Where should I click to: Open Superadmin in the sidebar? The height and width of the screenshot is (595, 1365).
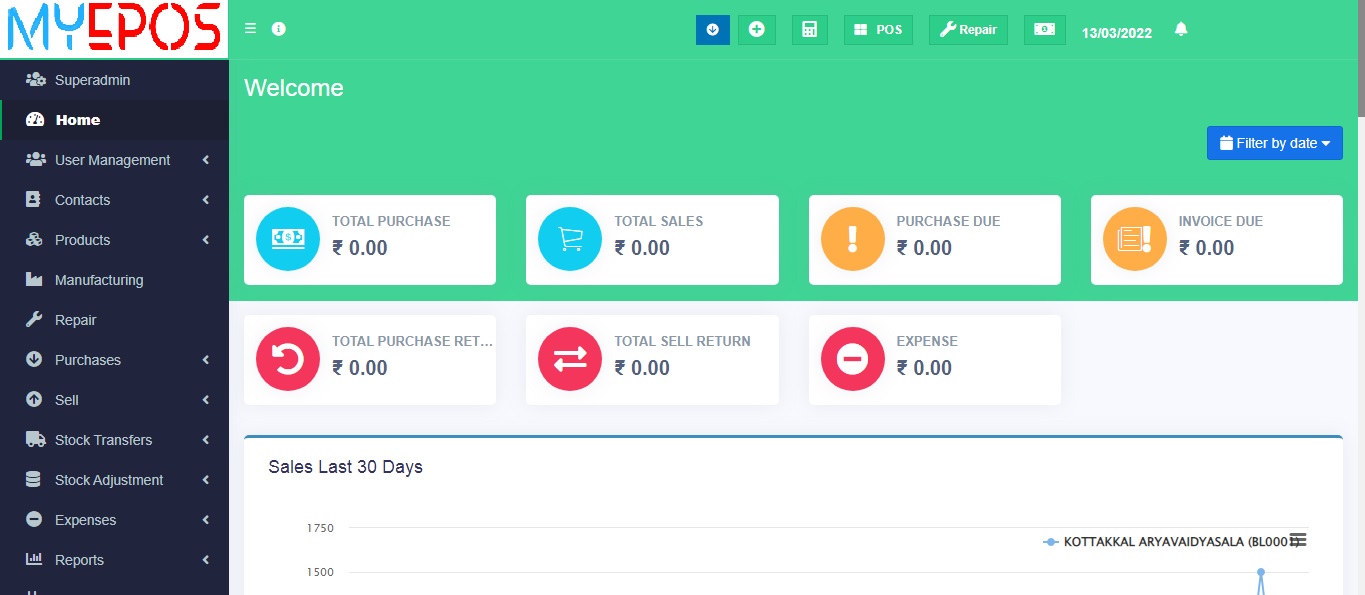114,80
